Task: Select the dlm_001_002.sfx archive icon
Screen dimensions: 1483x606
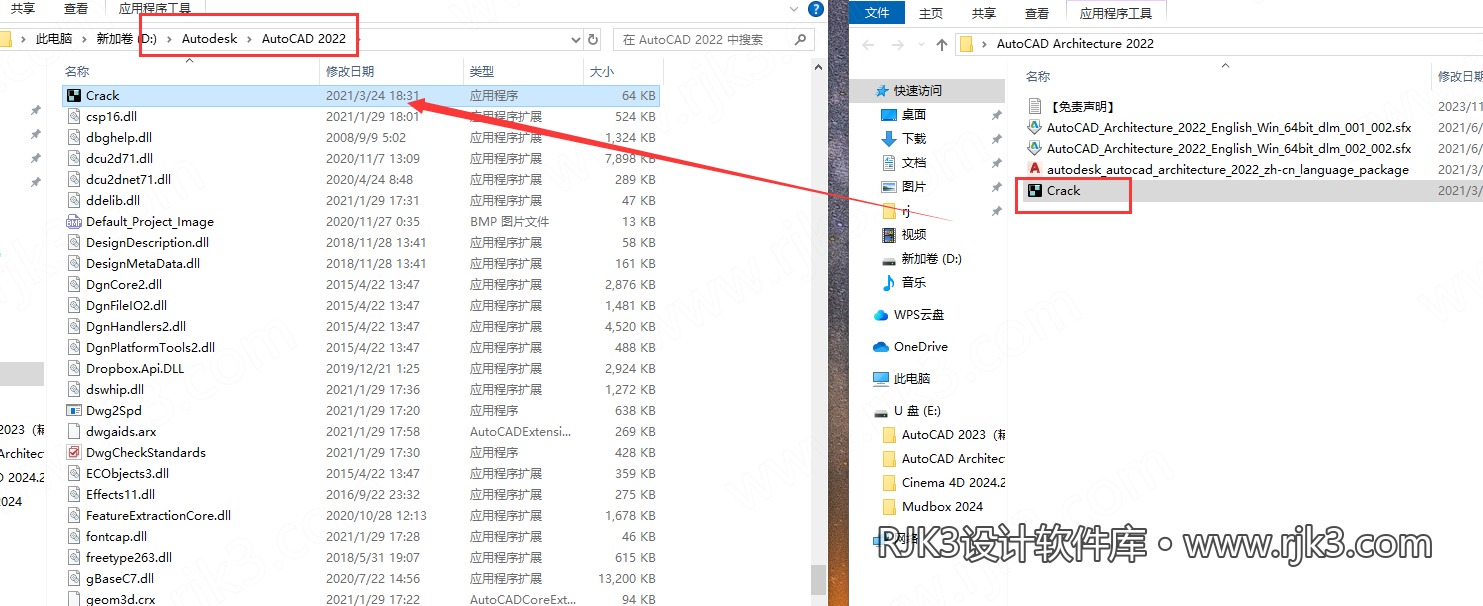Action: [1036, 127]
